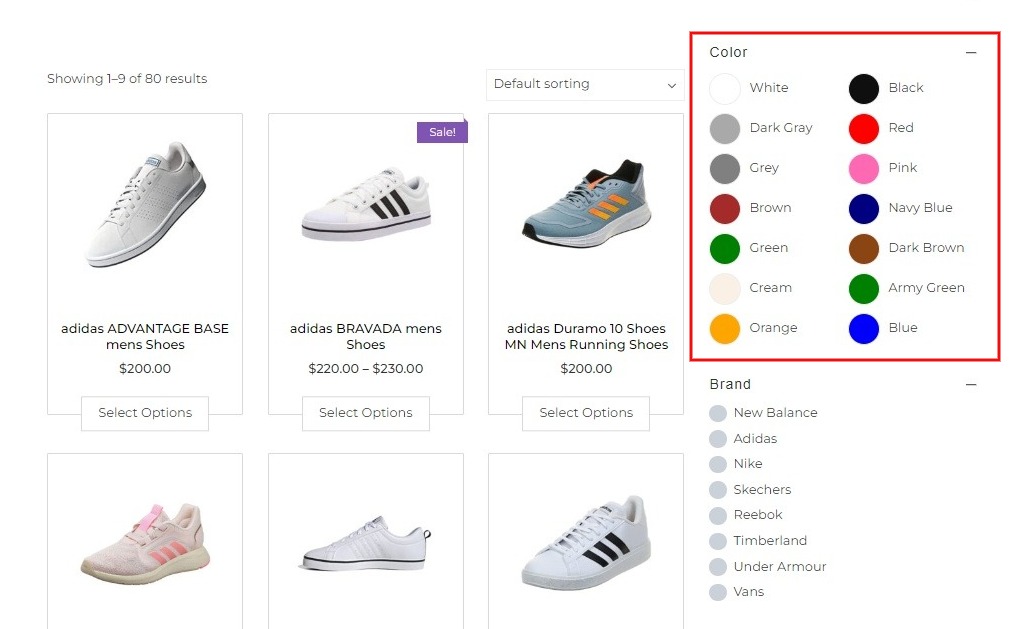View the adidas ADVANTAGE BASE shoe image
The width and height of the screenshot is (1031, 629).
pyautogui.click(x=145, y=205)
